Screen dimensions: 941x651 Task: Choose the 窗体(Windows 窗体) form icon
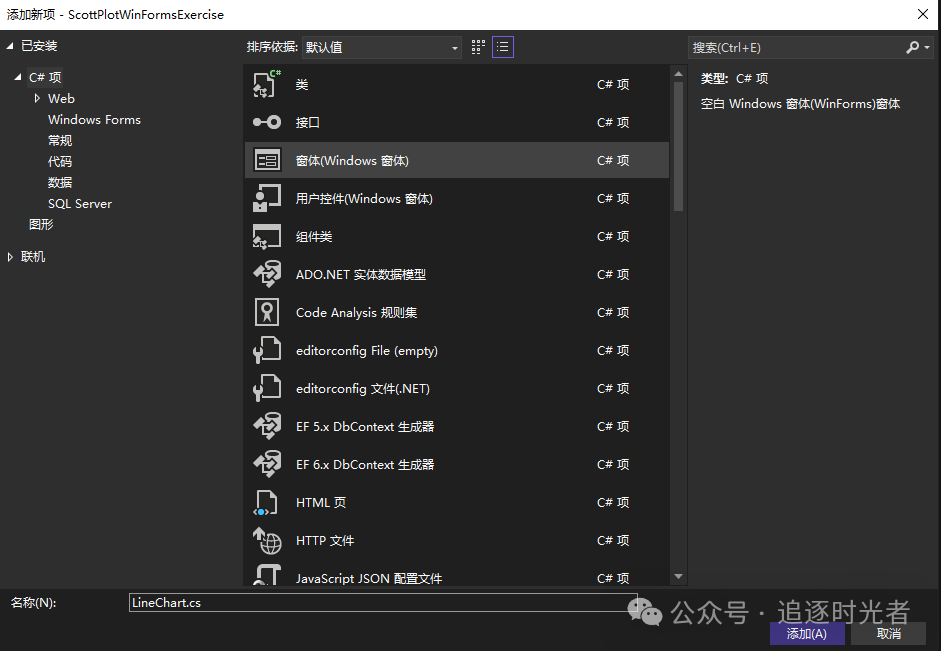coord(267,160)
